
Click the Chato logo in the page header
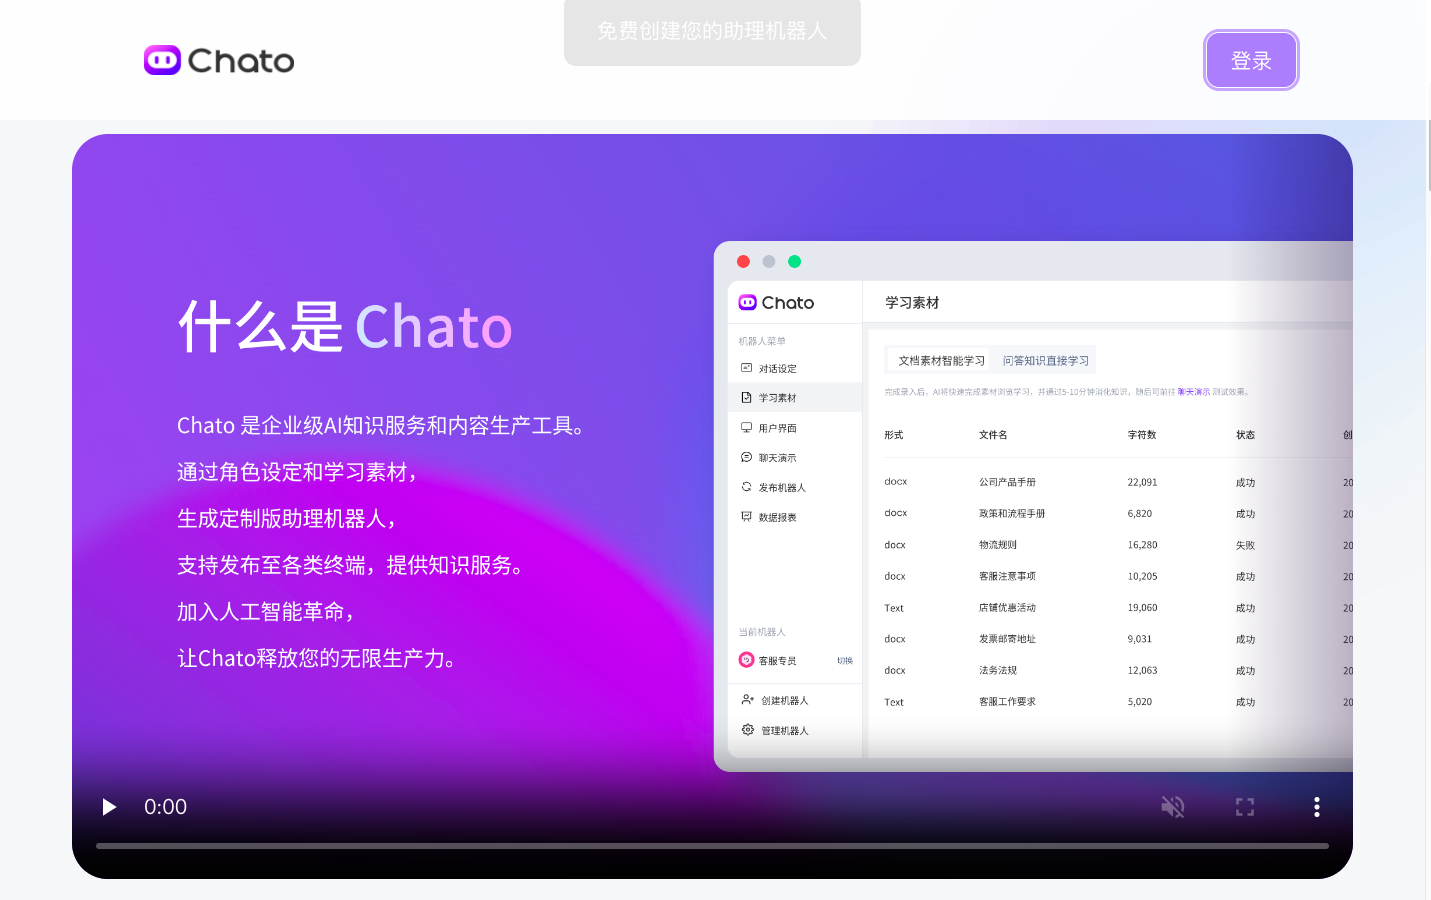219,61
